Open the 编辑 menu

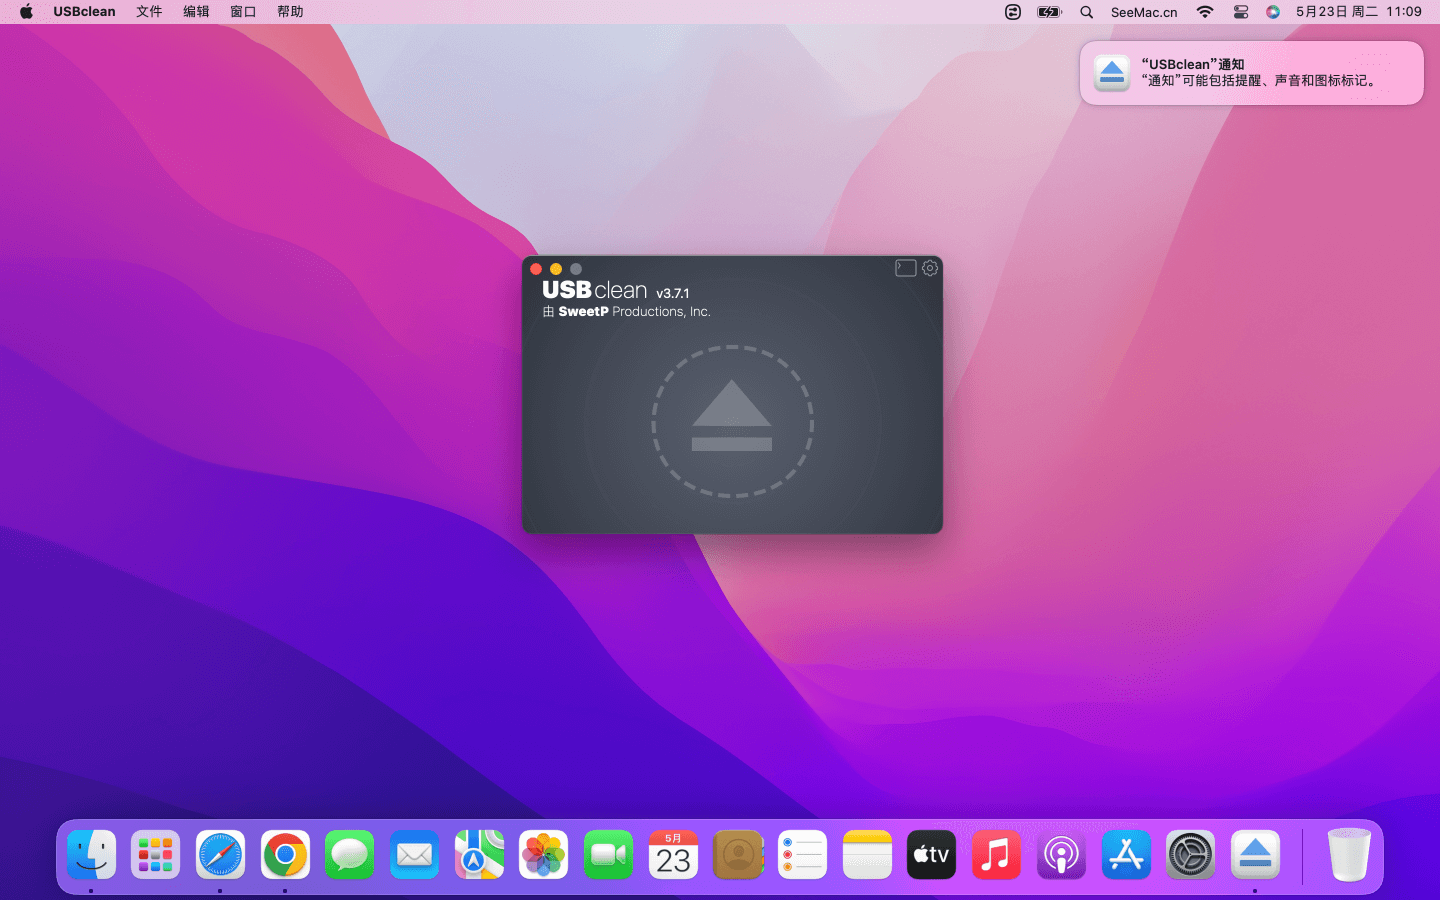tap(196, 12)
